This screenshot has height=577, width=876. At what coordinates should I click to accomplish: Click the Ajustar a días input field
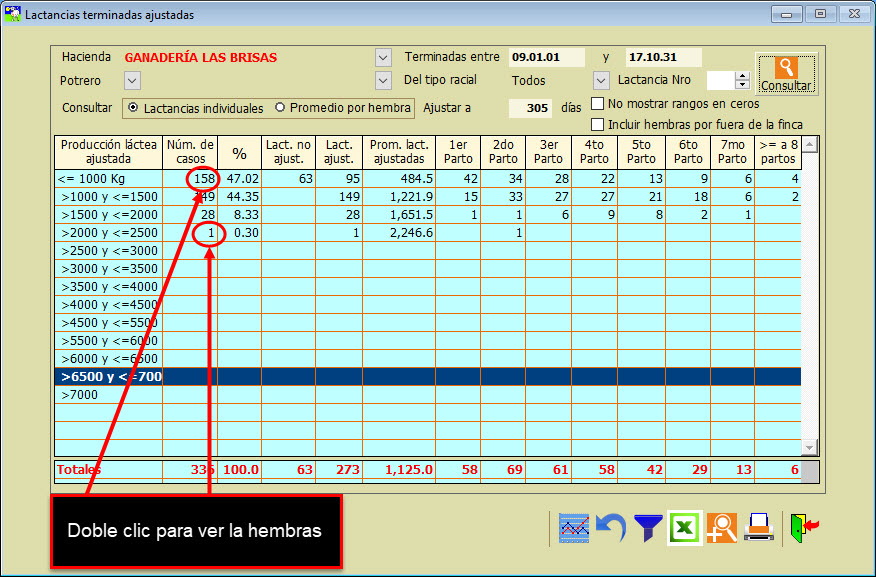[x=531, y=108]
